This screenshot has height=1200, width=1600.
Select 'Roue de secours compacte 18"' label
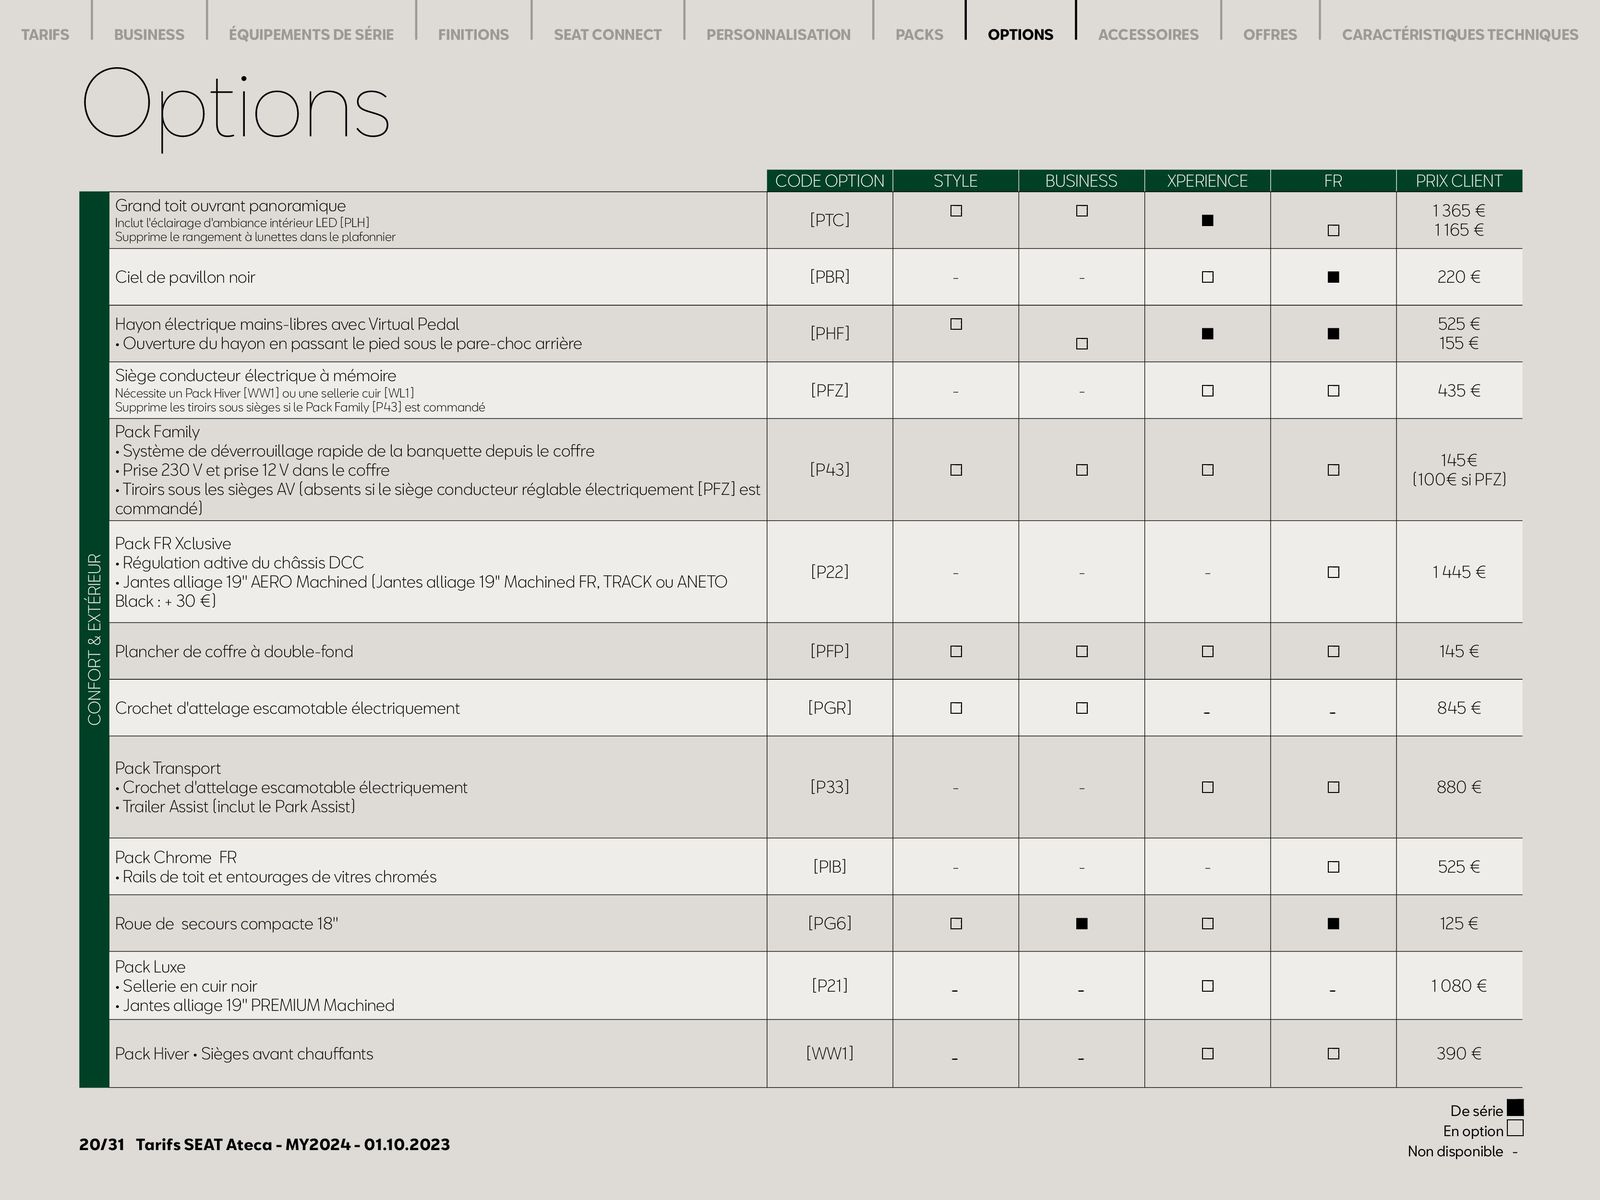227,924
